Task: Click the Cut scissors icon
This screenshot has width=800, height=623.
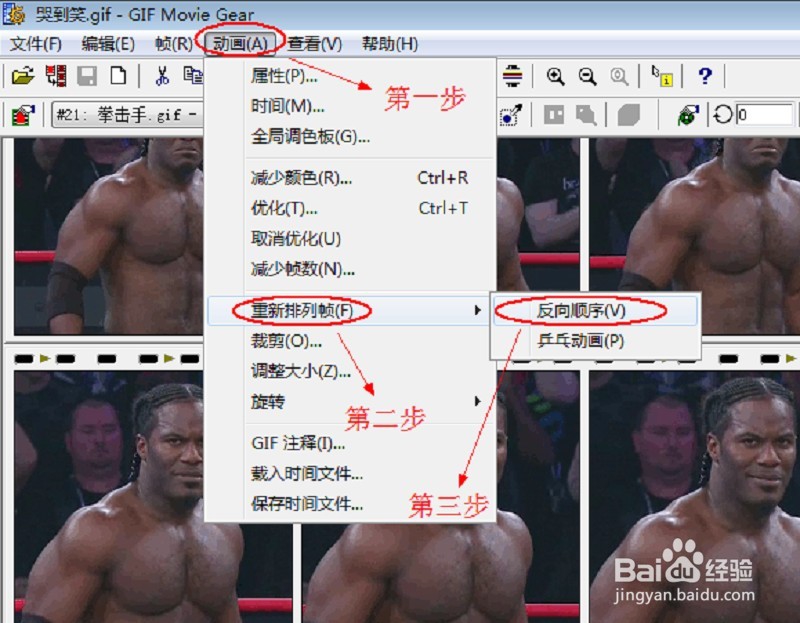Action: [x=162, y=76]
